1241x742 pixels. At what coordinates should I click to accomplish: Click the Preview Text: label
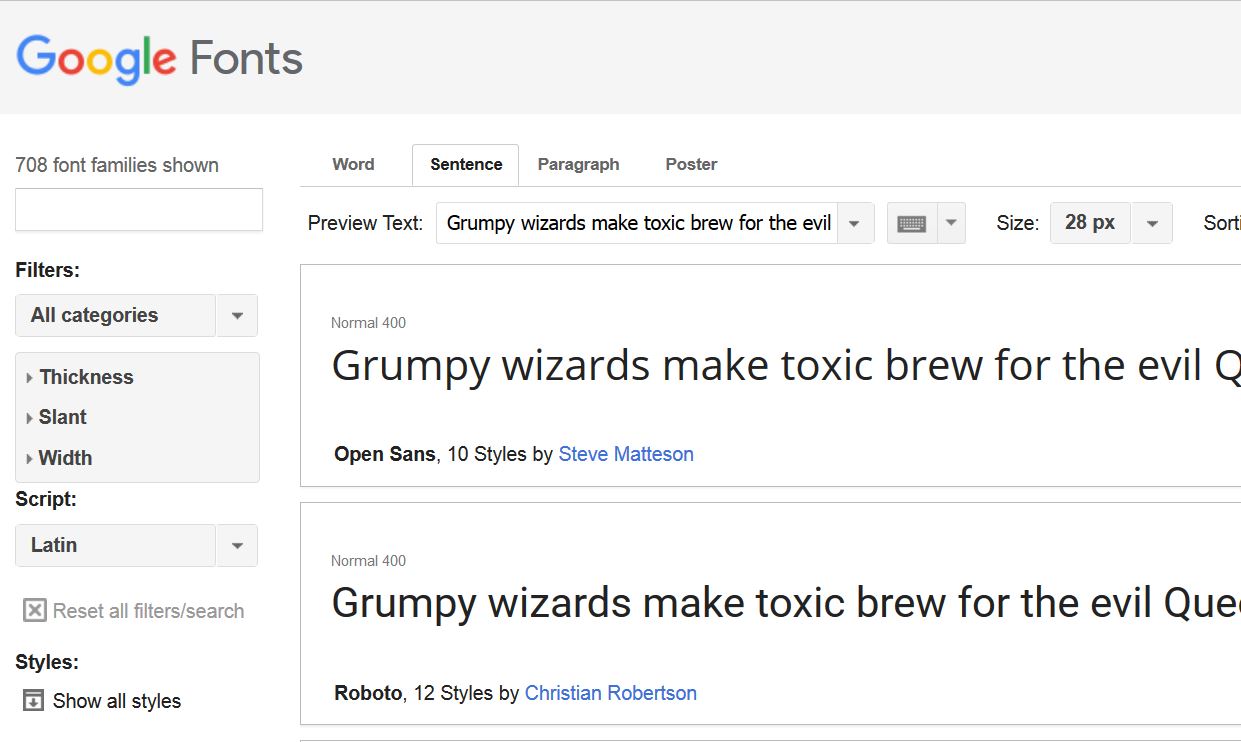365,223
